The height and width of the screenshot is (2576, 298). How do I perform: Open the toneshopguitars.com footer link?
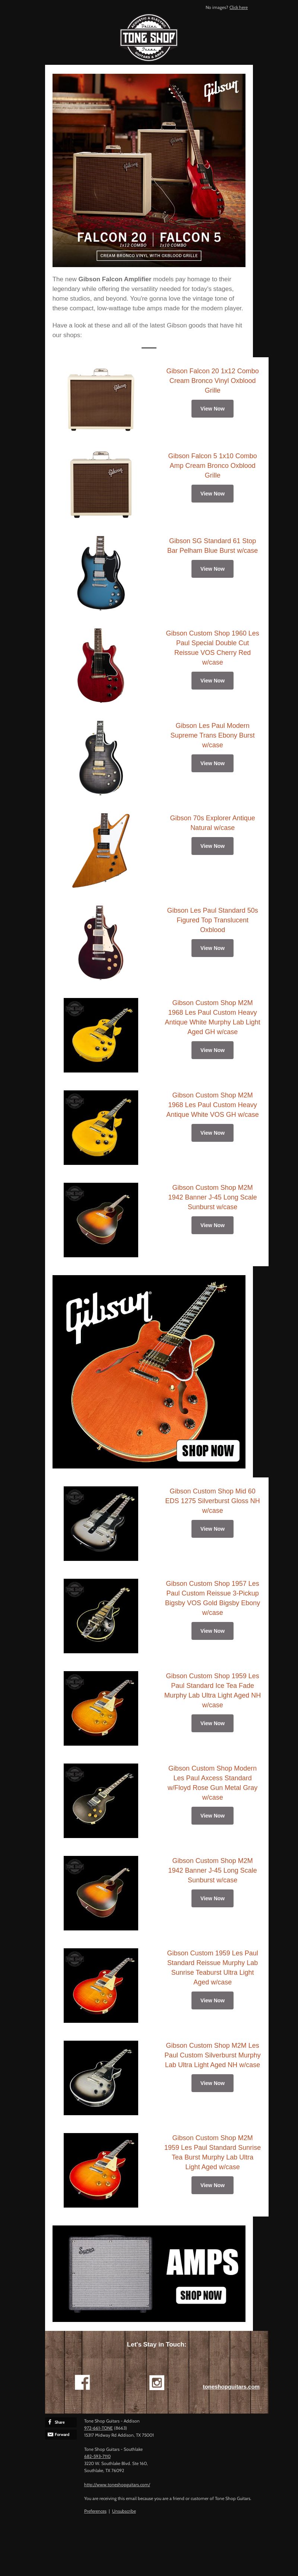click(231, 2387)
